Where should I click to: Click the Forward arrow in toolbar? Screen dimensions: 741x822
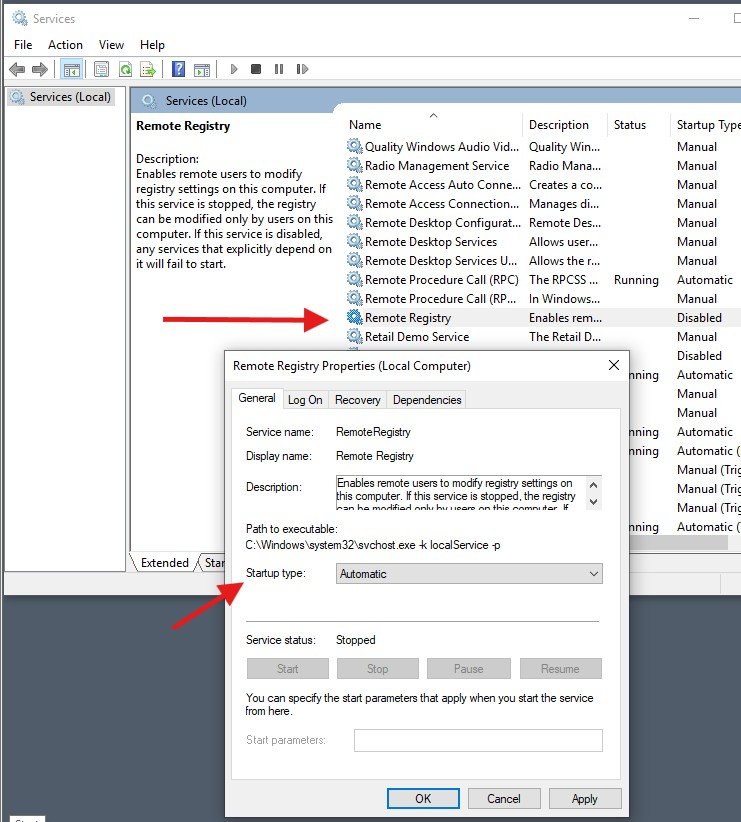(x=40, y=69)
